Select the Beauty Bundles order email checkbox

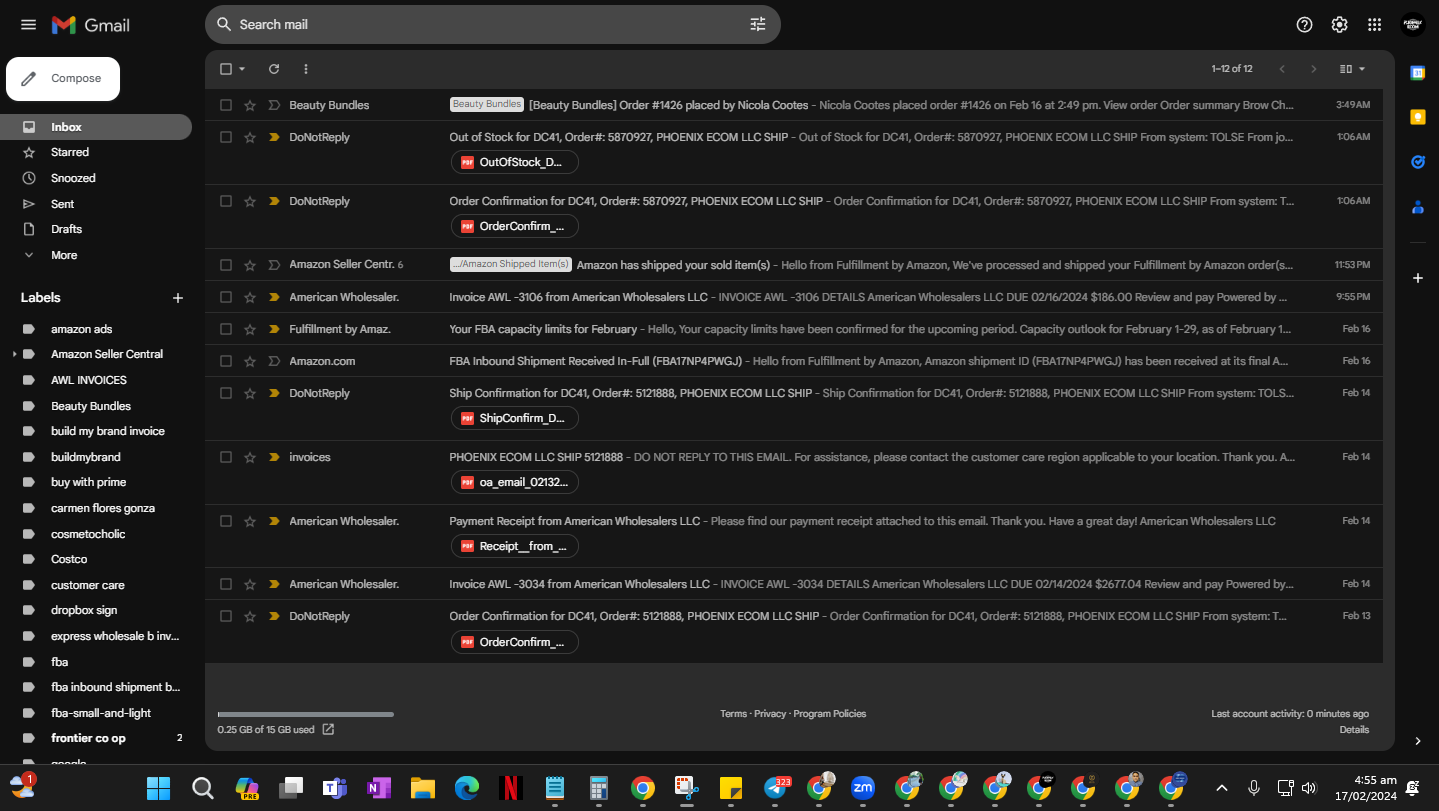(x=226, y=105)
